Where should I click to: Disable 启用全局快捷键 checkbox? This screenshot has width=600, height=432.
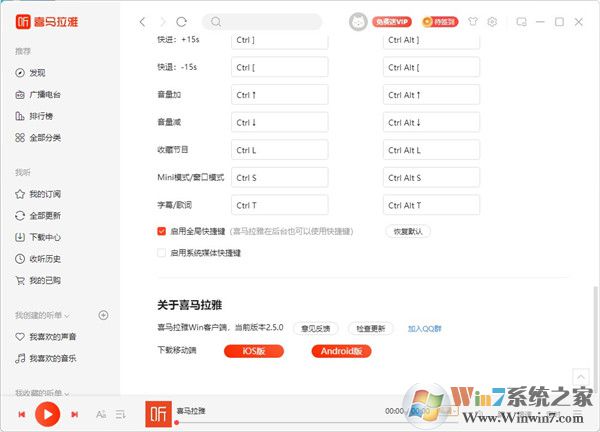pyautogui.click(x=161, y=231)
